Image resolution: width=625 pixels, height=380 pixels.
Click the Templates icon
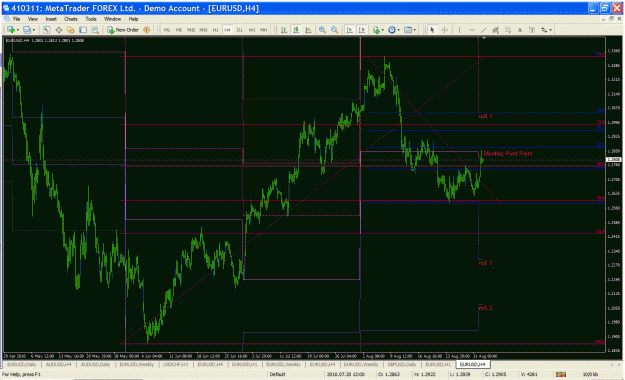408,30
